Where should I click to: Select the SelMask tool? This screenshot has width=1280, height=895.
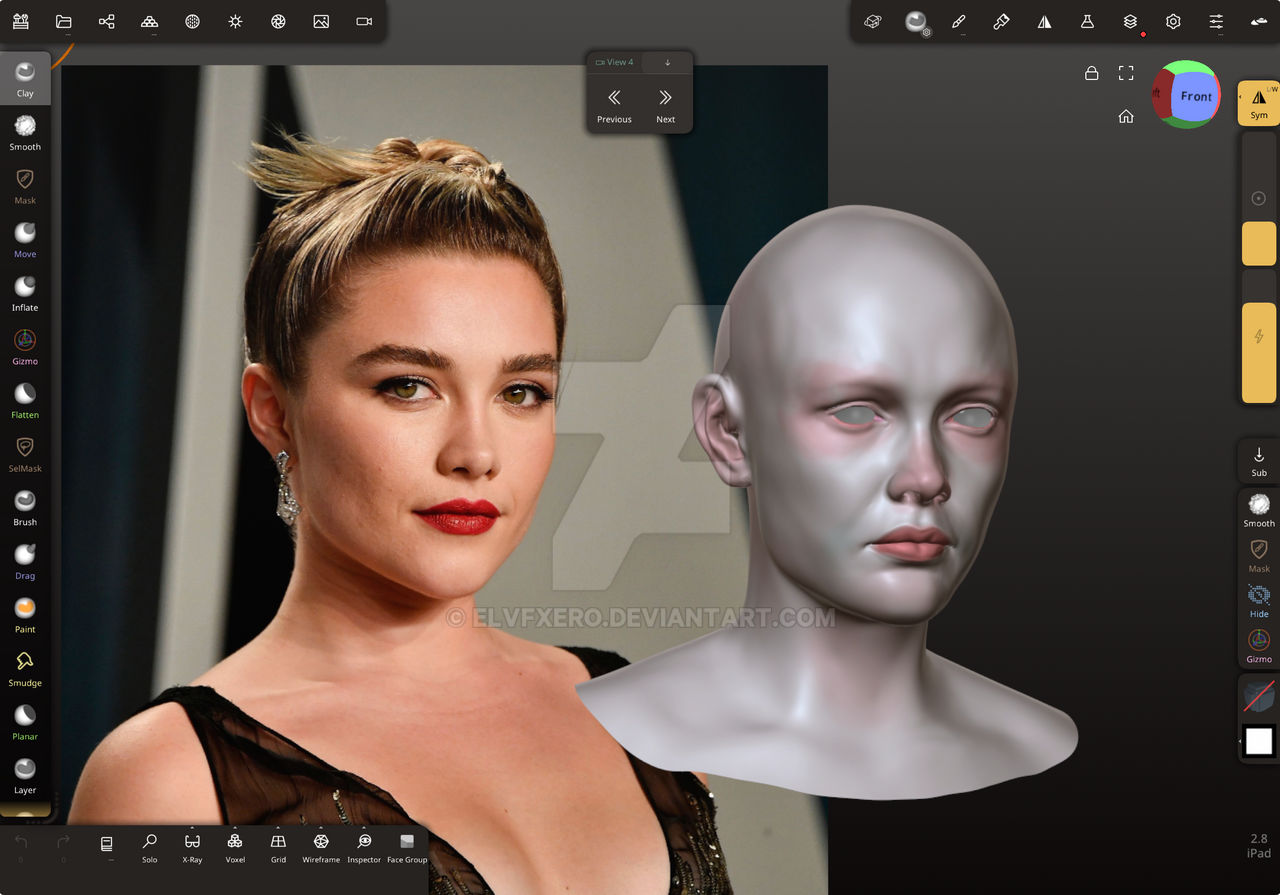25,454
